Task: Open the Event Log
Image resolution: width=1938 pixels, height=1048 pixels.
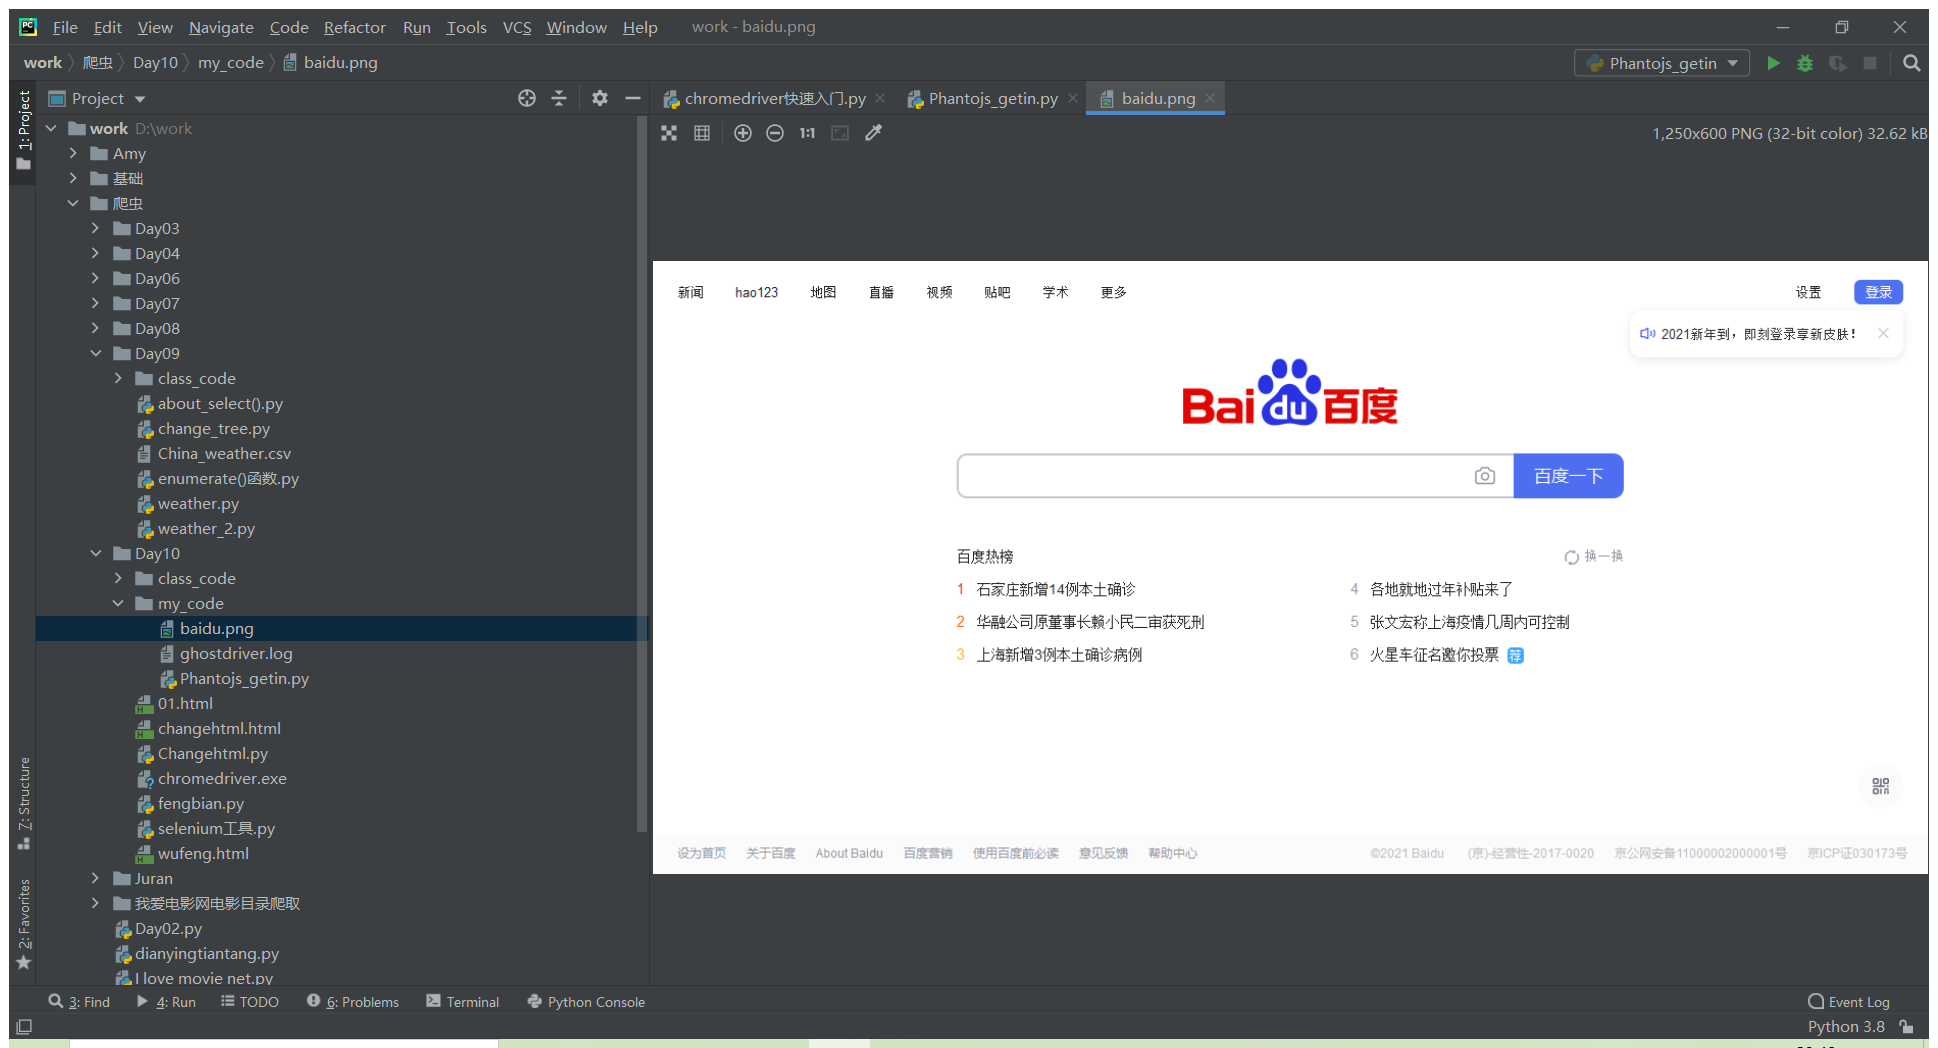Action: point(1849,1002)
